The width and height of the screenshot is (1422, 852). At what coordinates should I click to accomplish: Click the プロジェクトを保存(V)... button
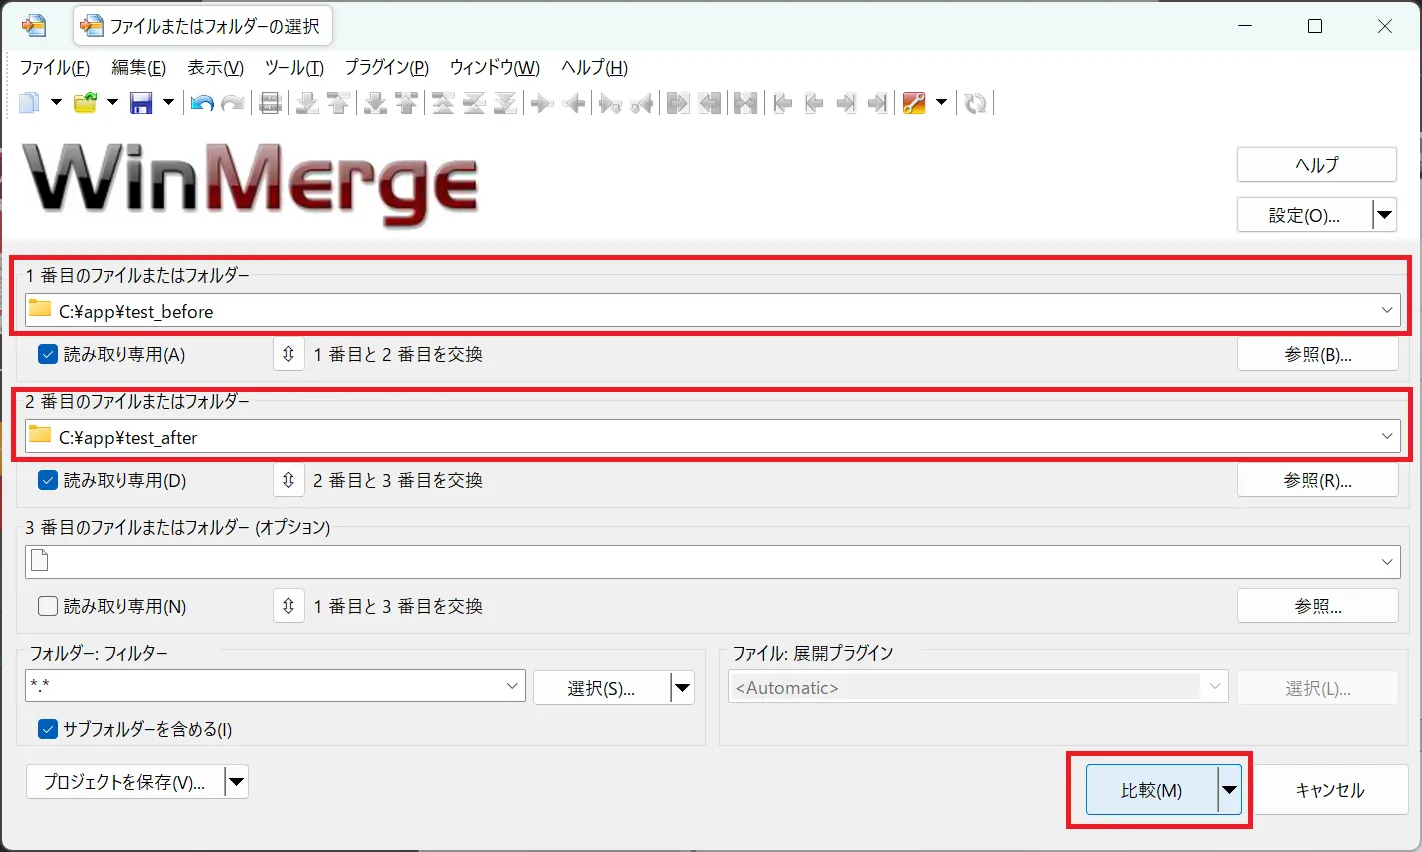[x=125, y=782]
